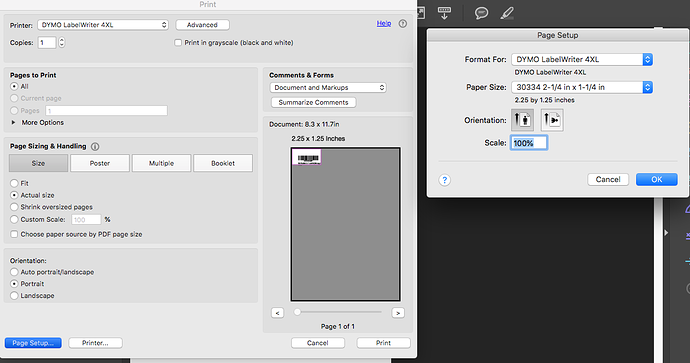Click the comment speech bubble icon

point(481,12)
